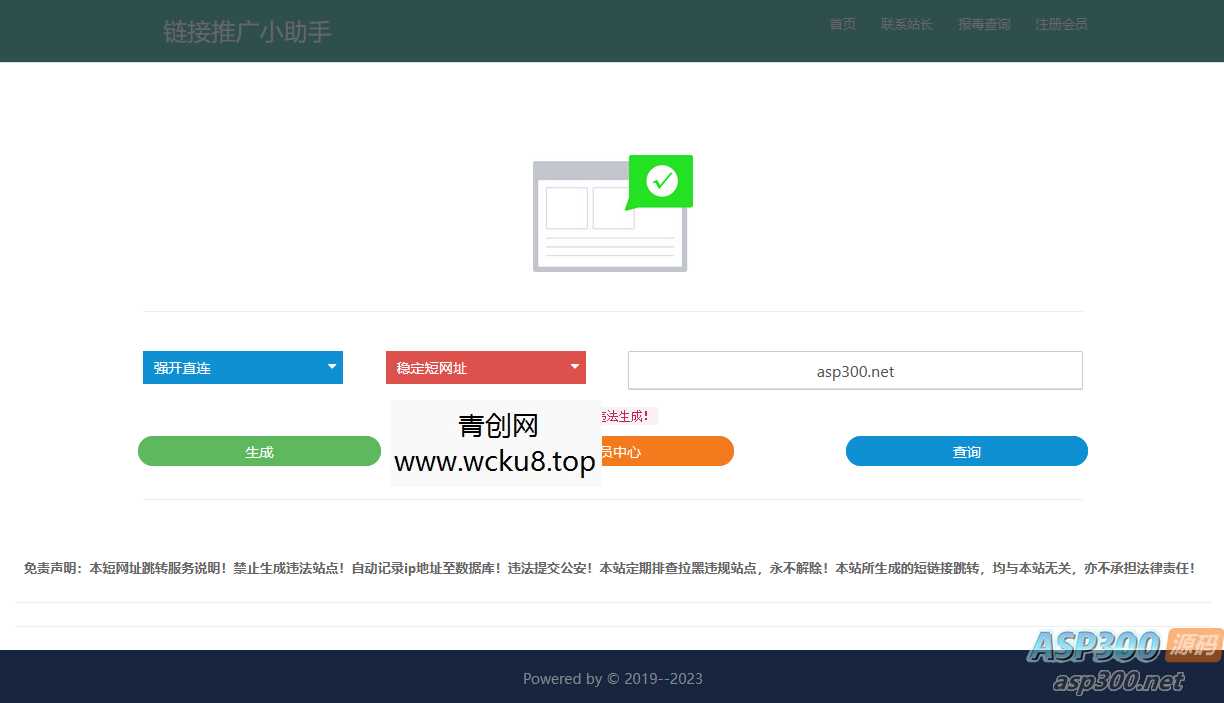Select 首页 in the navigation bar
Viewport: 1224px width, 703px height.
pos(842,24)
